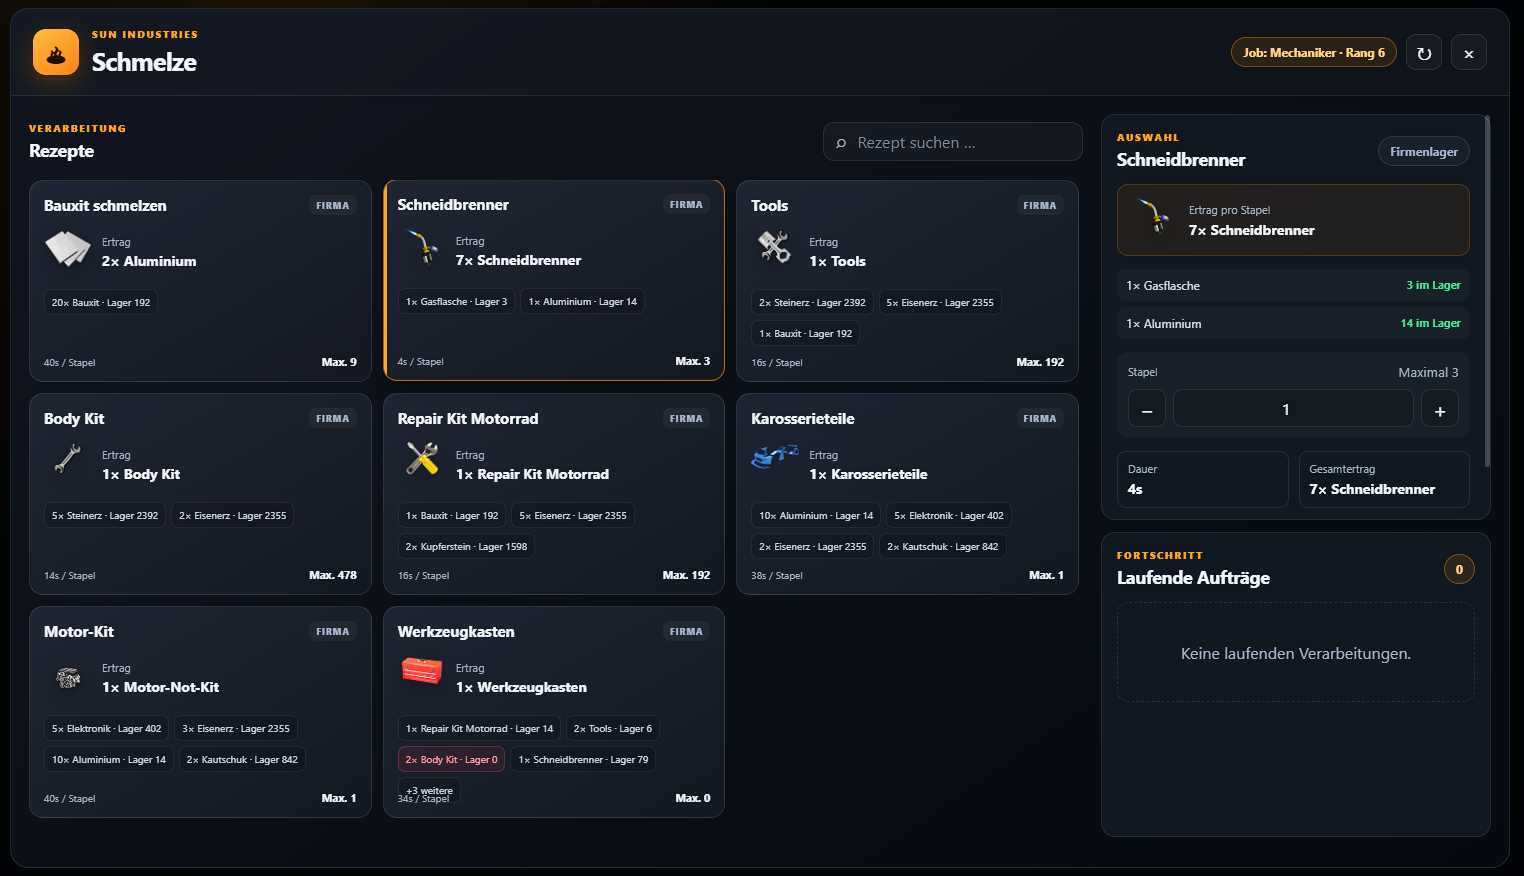Screen dimensions: 1524x876
Task: Click Max. 478 in Body Kit card
Action: [333, 576]
